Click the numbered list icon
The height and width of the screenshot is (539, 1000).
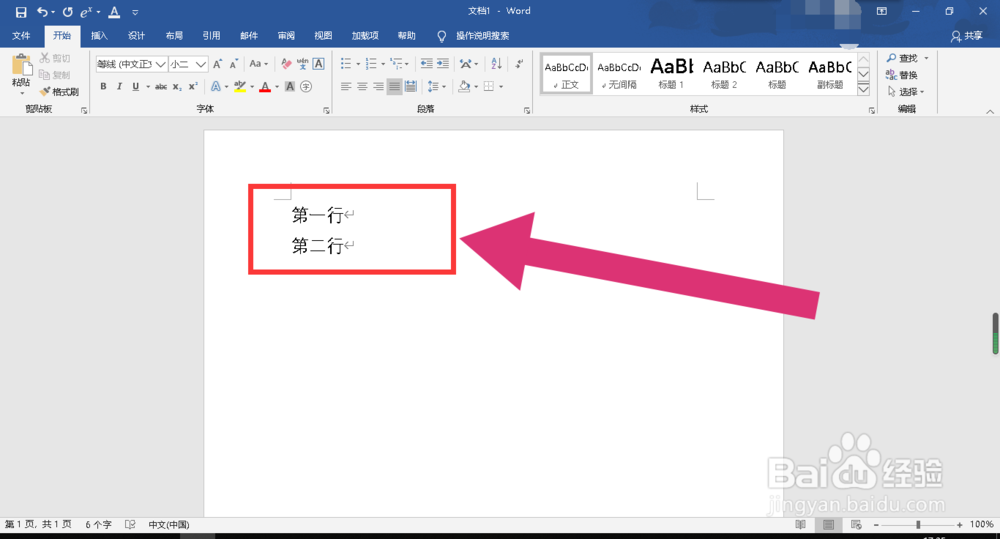click(371, 64)
